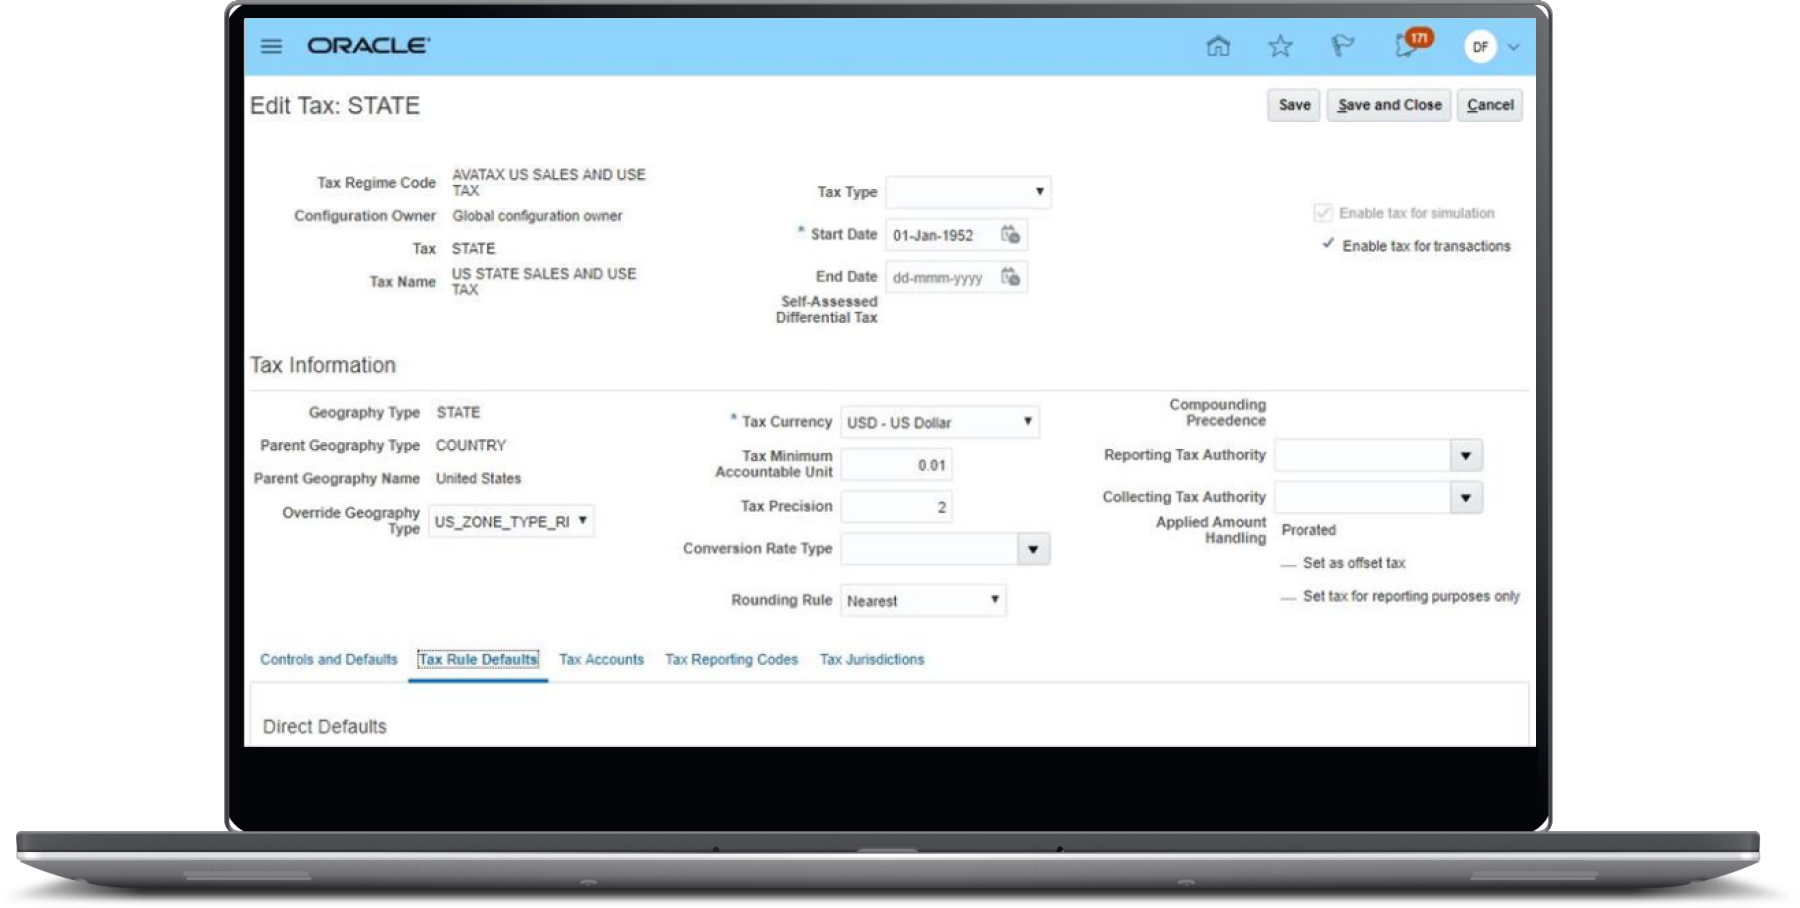Open the Tax Jurisdictions tab

click(871, 659)
